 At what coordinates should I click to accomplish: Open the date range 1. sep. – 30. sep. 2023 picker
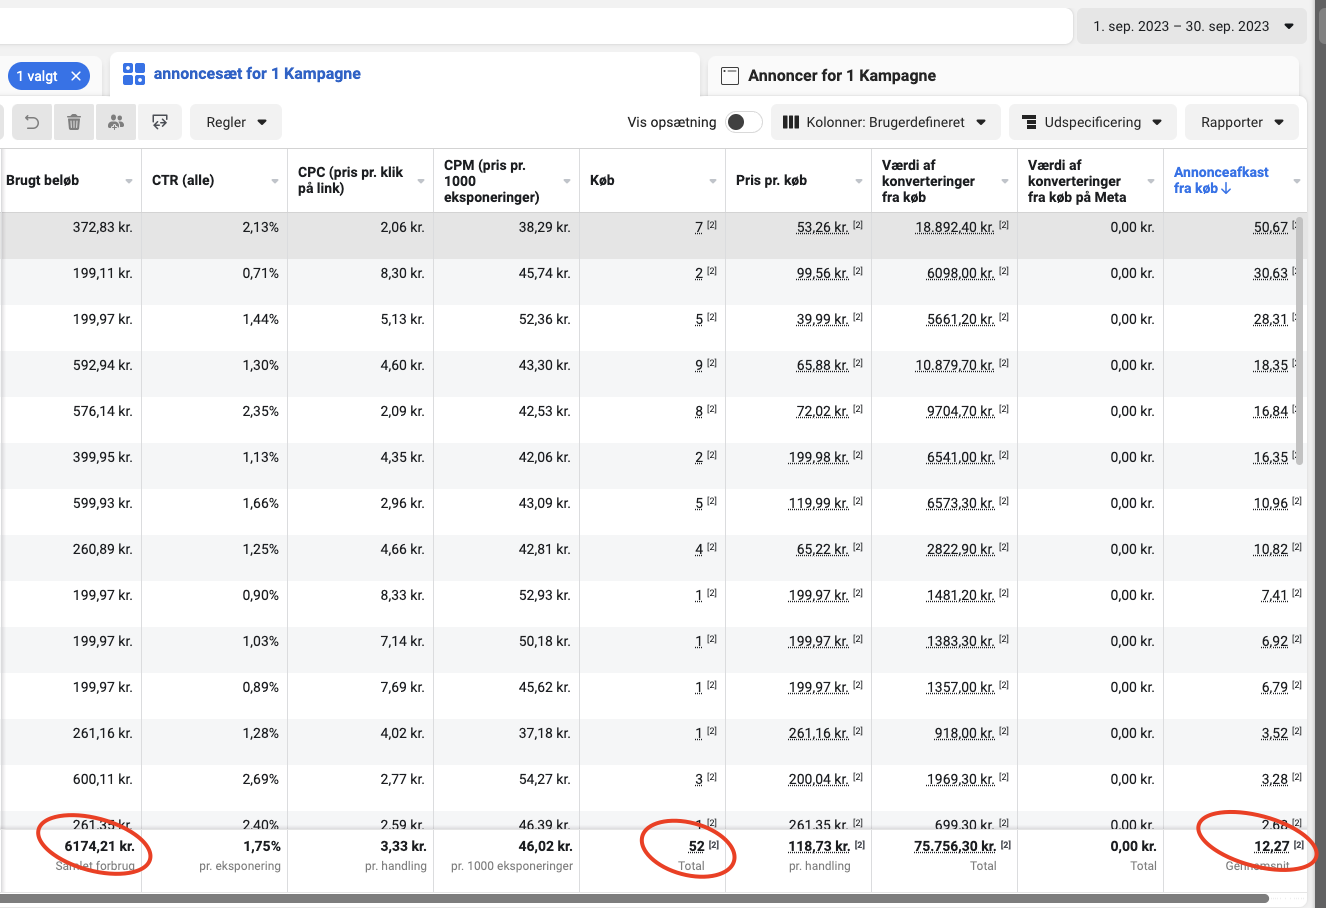point(1190,26)
